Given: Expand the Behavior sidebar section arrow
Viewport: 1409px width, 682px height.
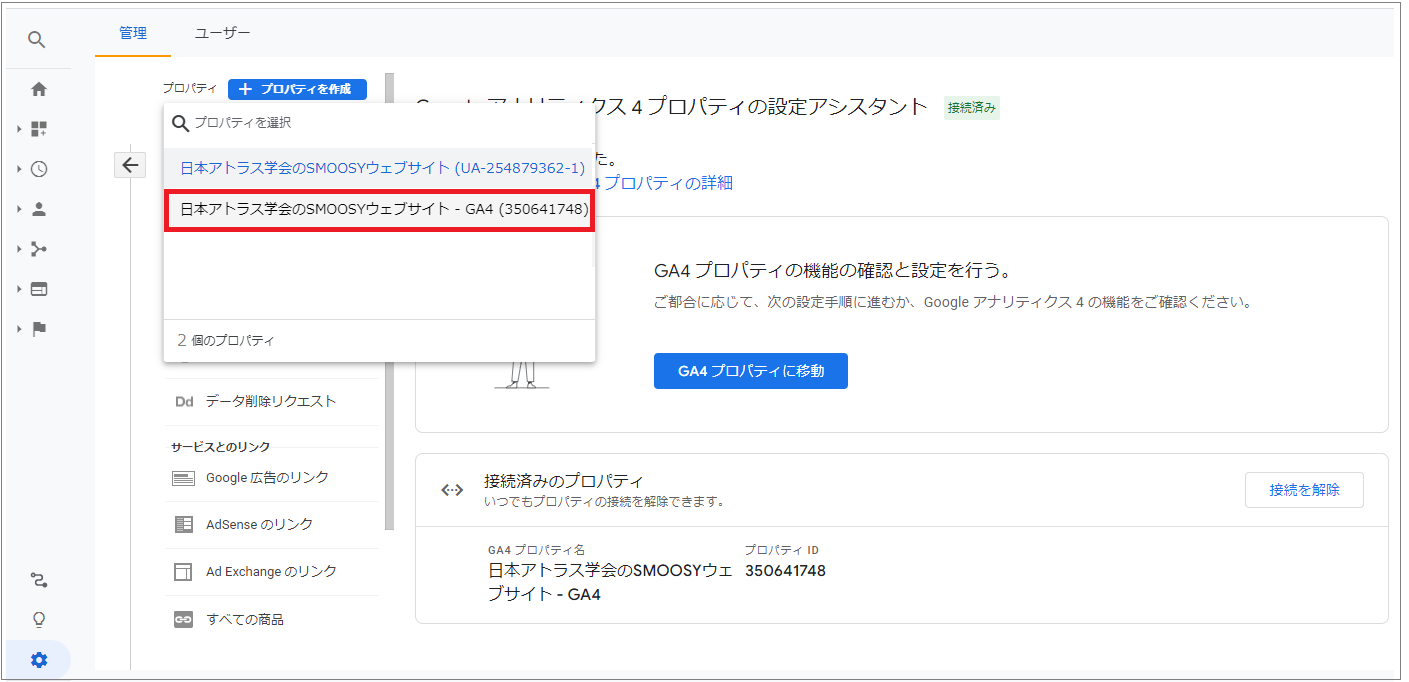Looking at the screenshot, I should [18, 289].
